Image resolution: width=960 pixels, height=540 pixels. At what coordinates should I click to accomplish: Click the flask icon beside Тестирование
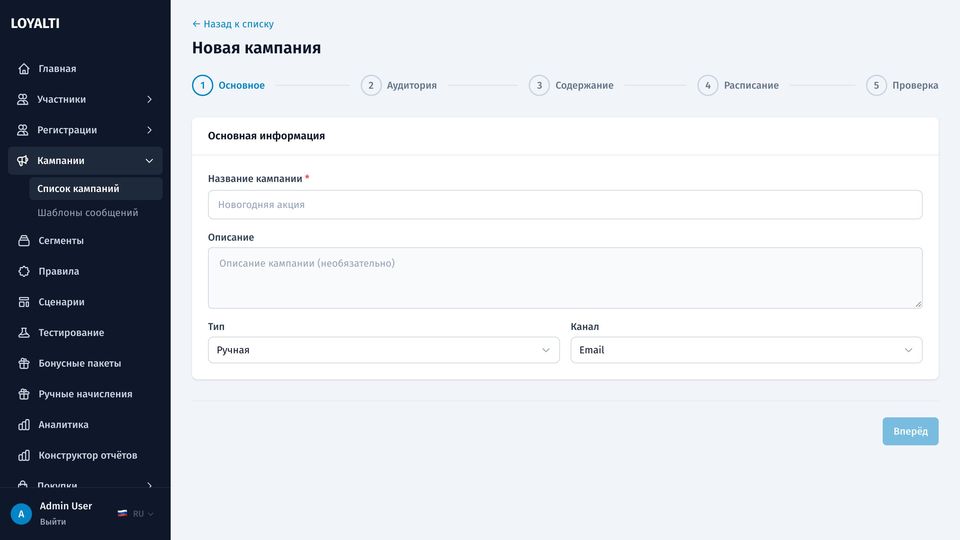click(x=24, y=332)
